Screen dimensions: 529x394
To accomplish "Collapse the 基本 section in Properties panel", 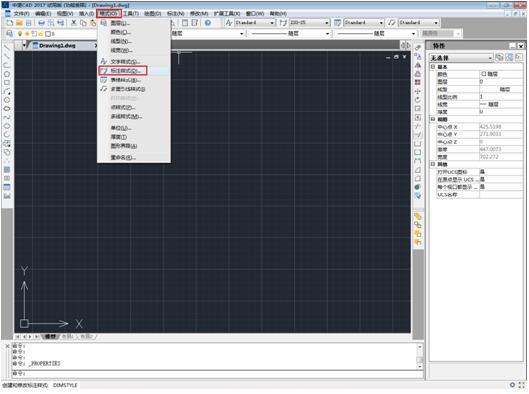I will (x=433, y=67).
